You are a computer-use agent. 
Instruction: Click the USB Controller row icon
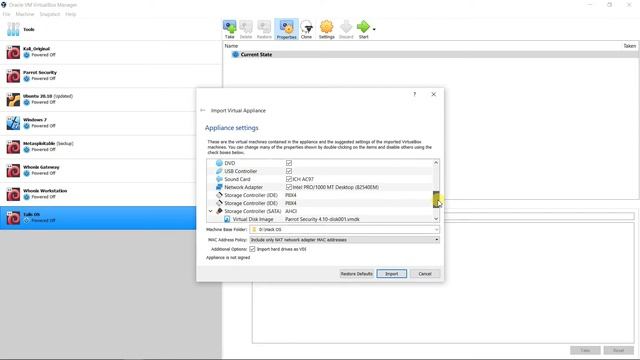tap(219, 171)
